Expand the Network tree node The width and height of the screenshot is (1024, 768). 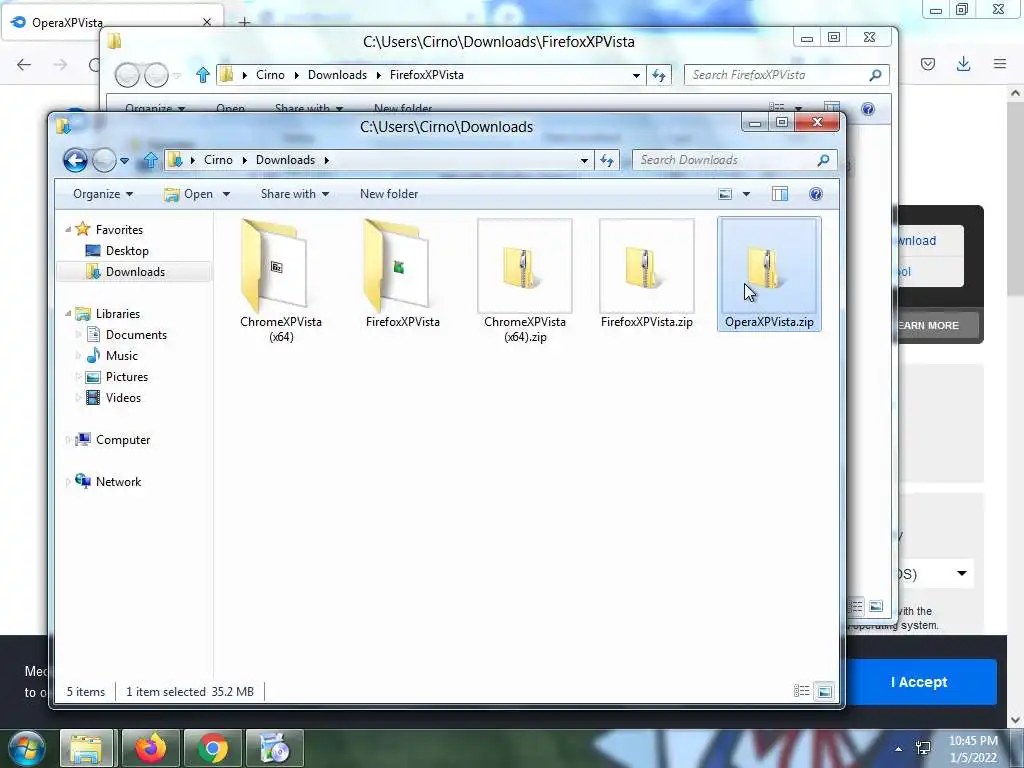coord(68,482)
